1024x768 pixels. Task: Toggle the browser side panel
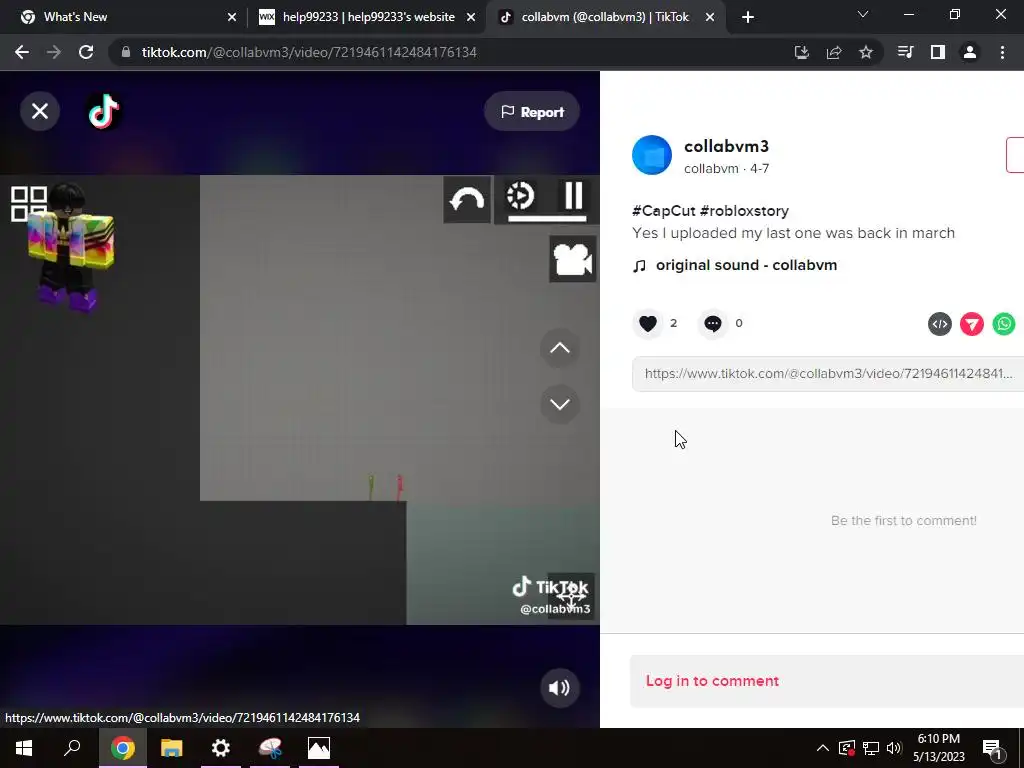(938, 52)
